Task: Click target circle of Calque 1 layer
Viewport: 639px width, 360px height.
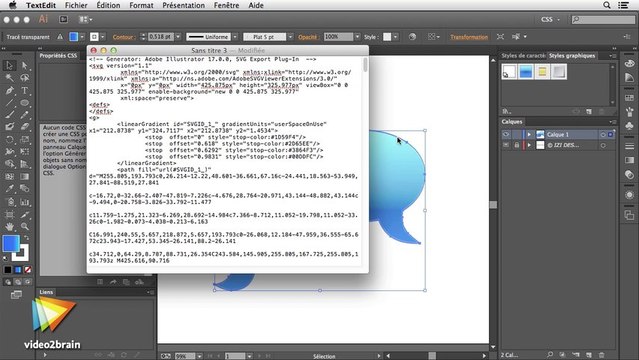Action: point(603,135)
